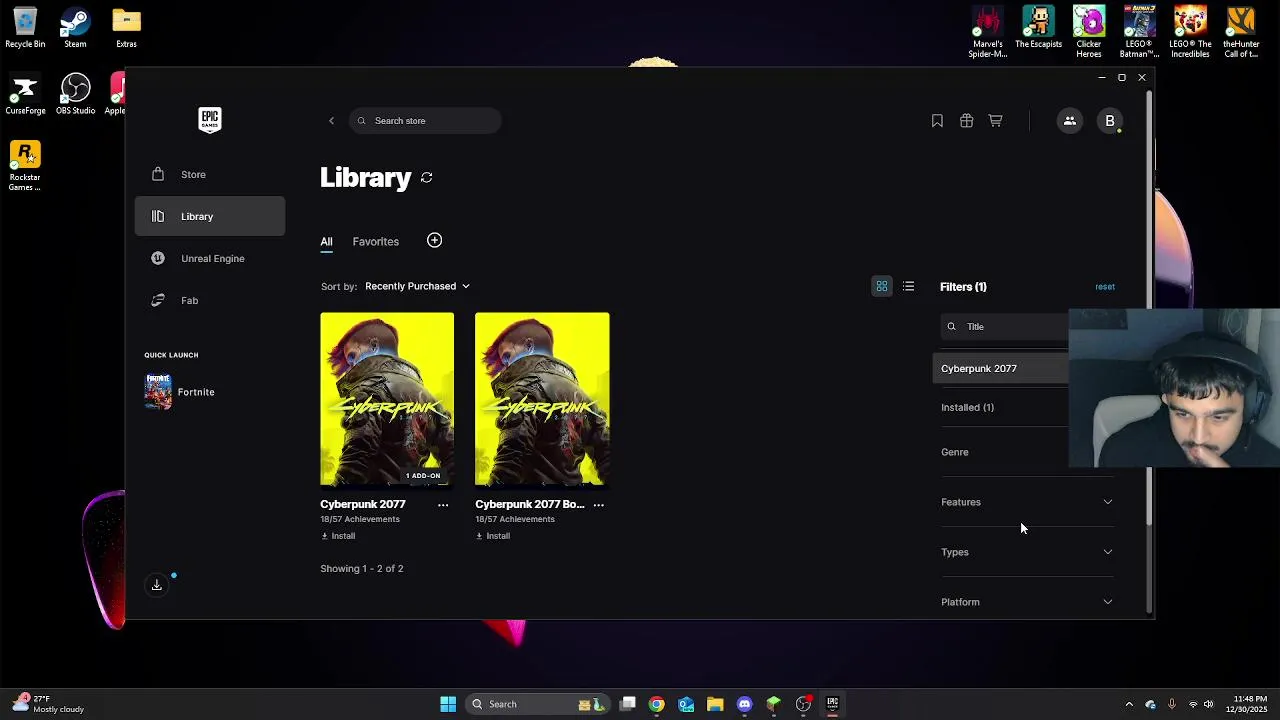This screenshot has width=1280, height=720.
Task: Open options menu for Cyberpunk 2077 Bo...
Action: (598, 505)
